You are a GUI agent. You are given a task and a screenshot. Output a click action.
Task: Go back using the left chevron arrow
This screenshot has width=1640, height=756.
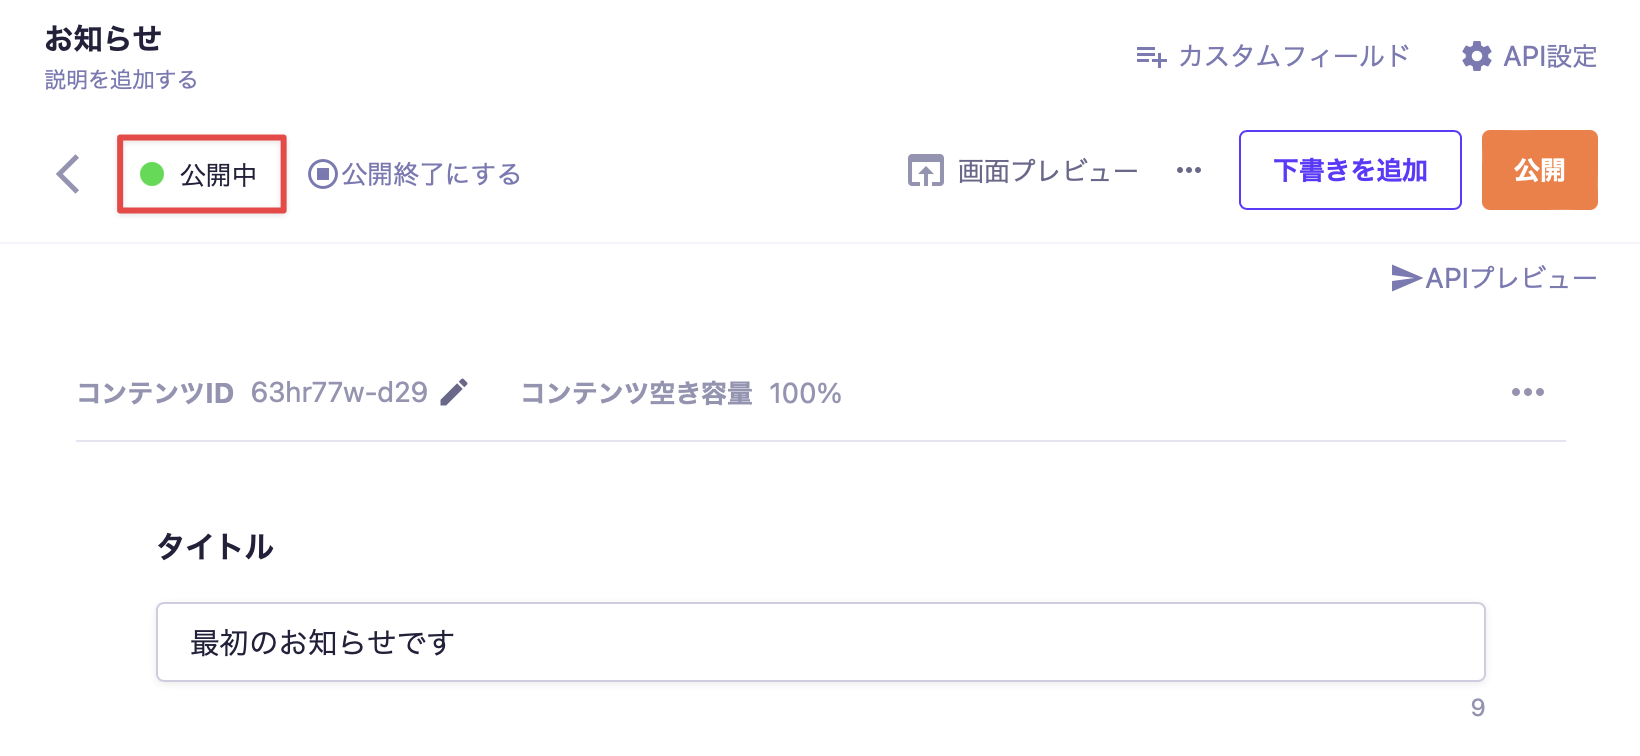point(68,174)
